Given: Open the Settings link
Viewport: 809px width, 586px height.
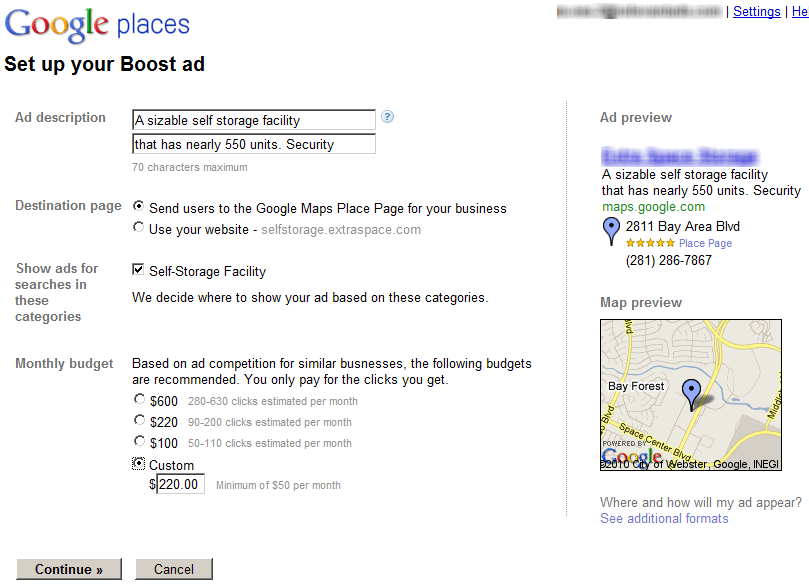Looking at the screenshot, I should point(756,12).
